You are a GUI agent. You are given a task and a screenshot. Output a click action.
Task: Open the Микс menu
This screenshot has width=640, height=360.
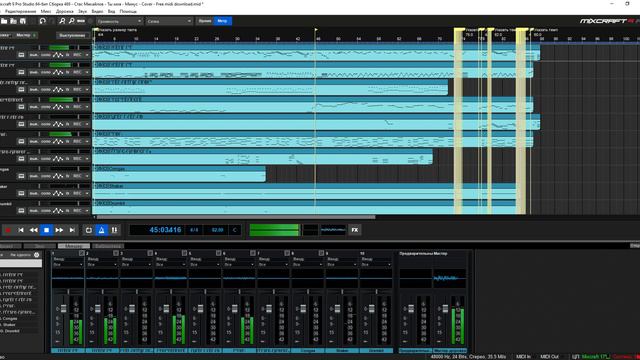click(x=46, y=11)
